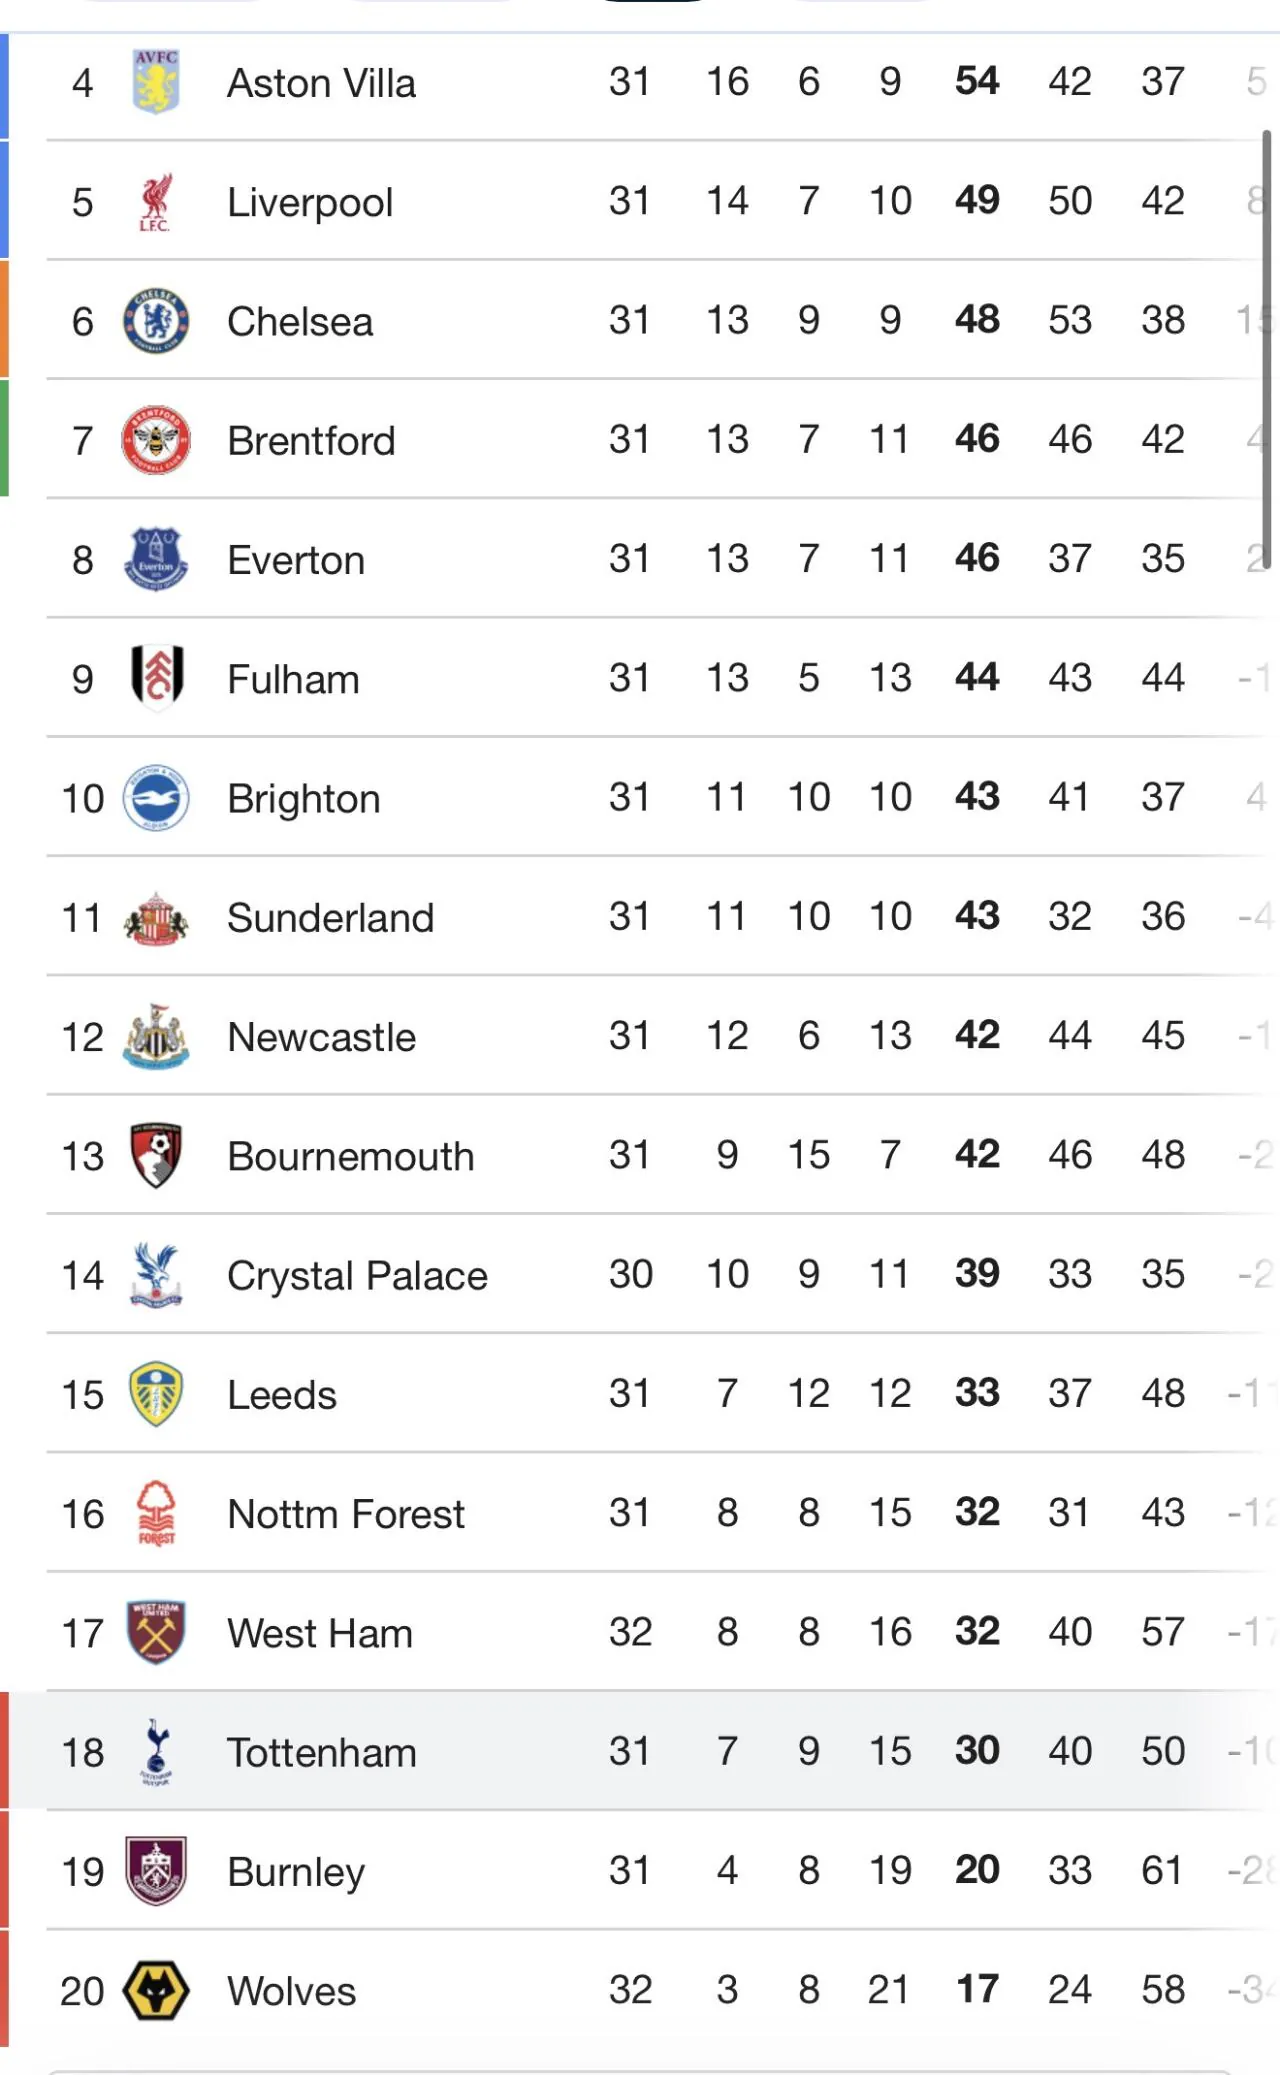The height and width of the screenshot is (2075, 1280).
Task: Click the West Ham hammers crest
Action: pyautogui.click(x=156, y=1632)
